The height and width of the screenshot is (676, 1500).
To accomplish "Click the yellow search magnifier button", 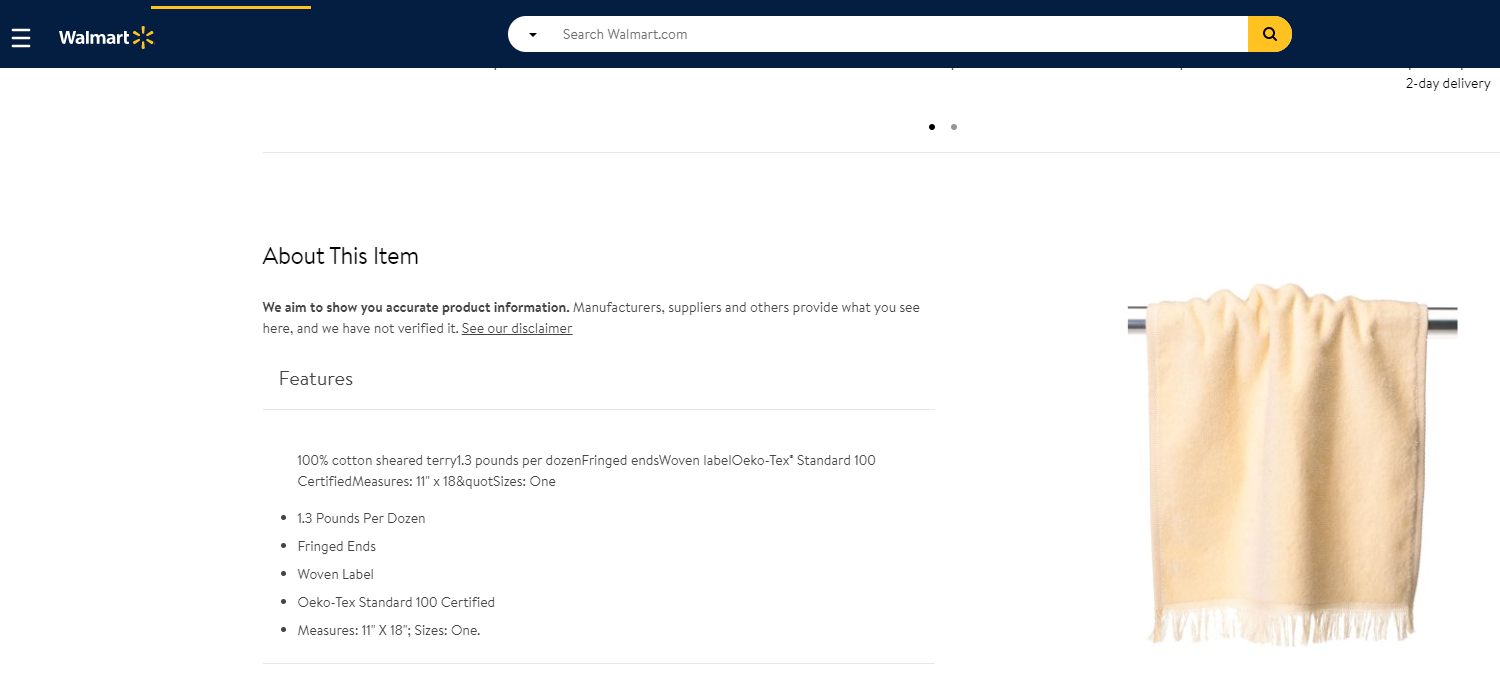I will pos(1269,34).
